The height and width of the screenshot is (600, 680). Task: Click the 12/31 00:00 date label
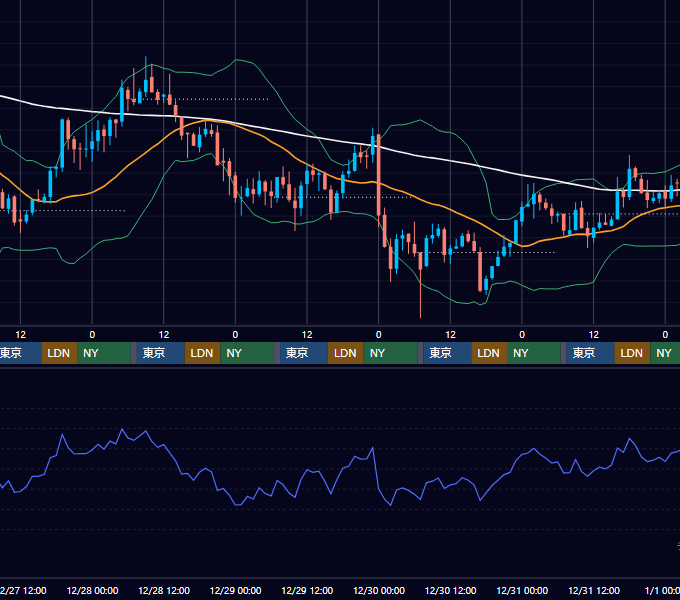pos(522,590)
